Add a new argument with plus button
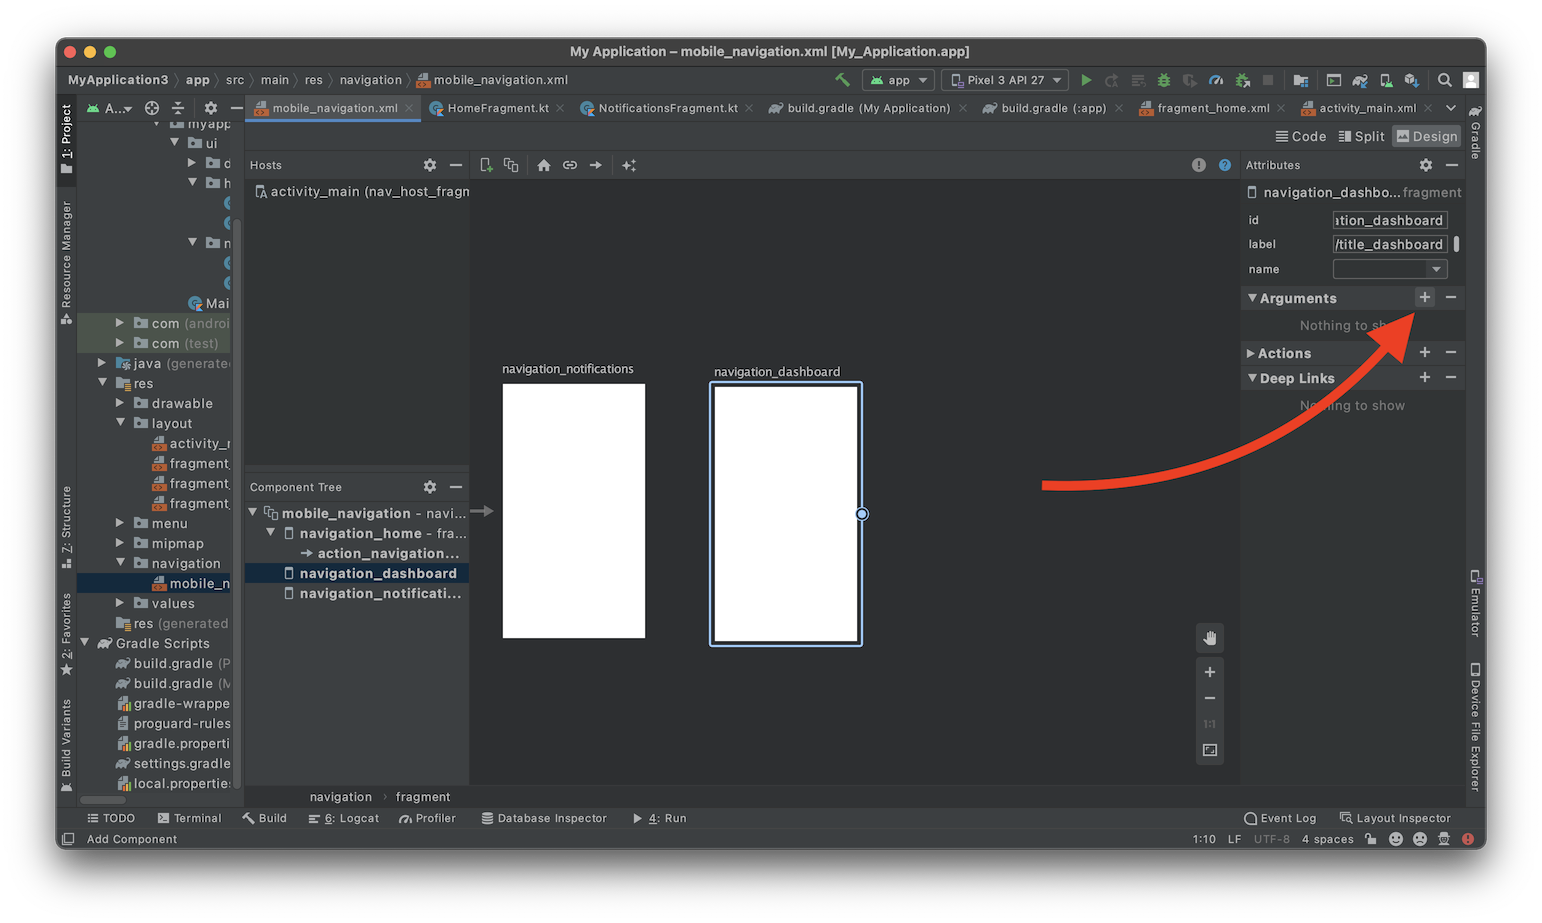 pos(1424,297)
